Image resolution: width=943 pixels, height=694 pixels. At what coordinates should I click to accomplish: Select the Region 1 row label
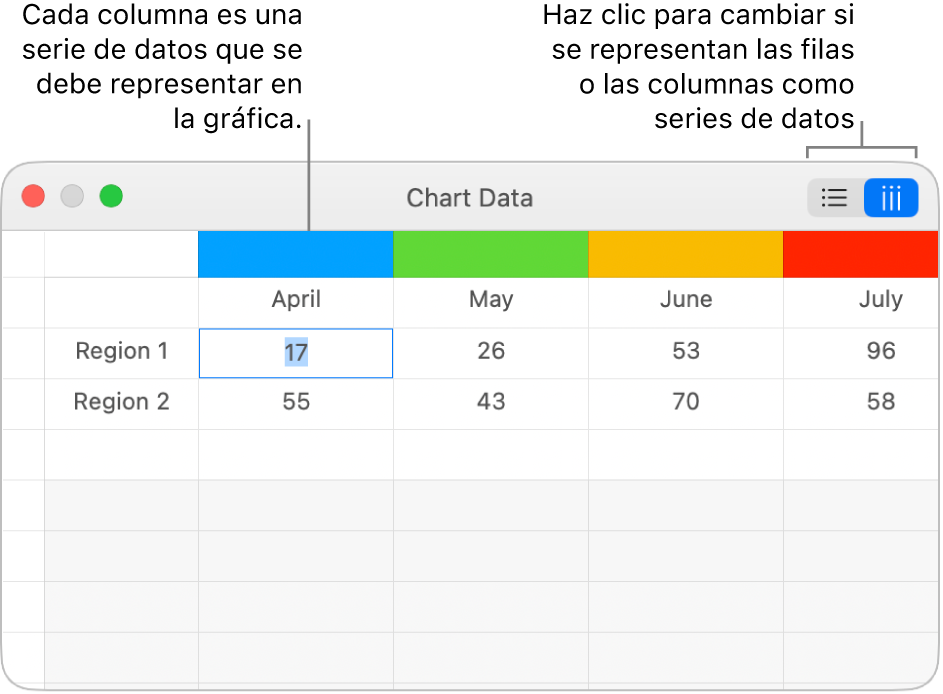point(122,351)
